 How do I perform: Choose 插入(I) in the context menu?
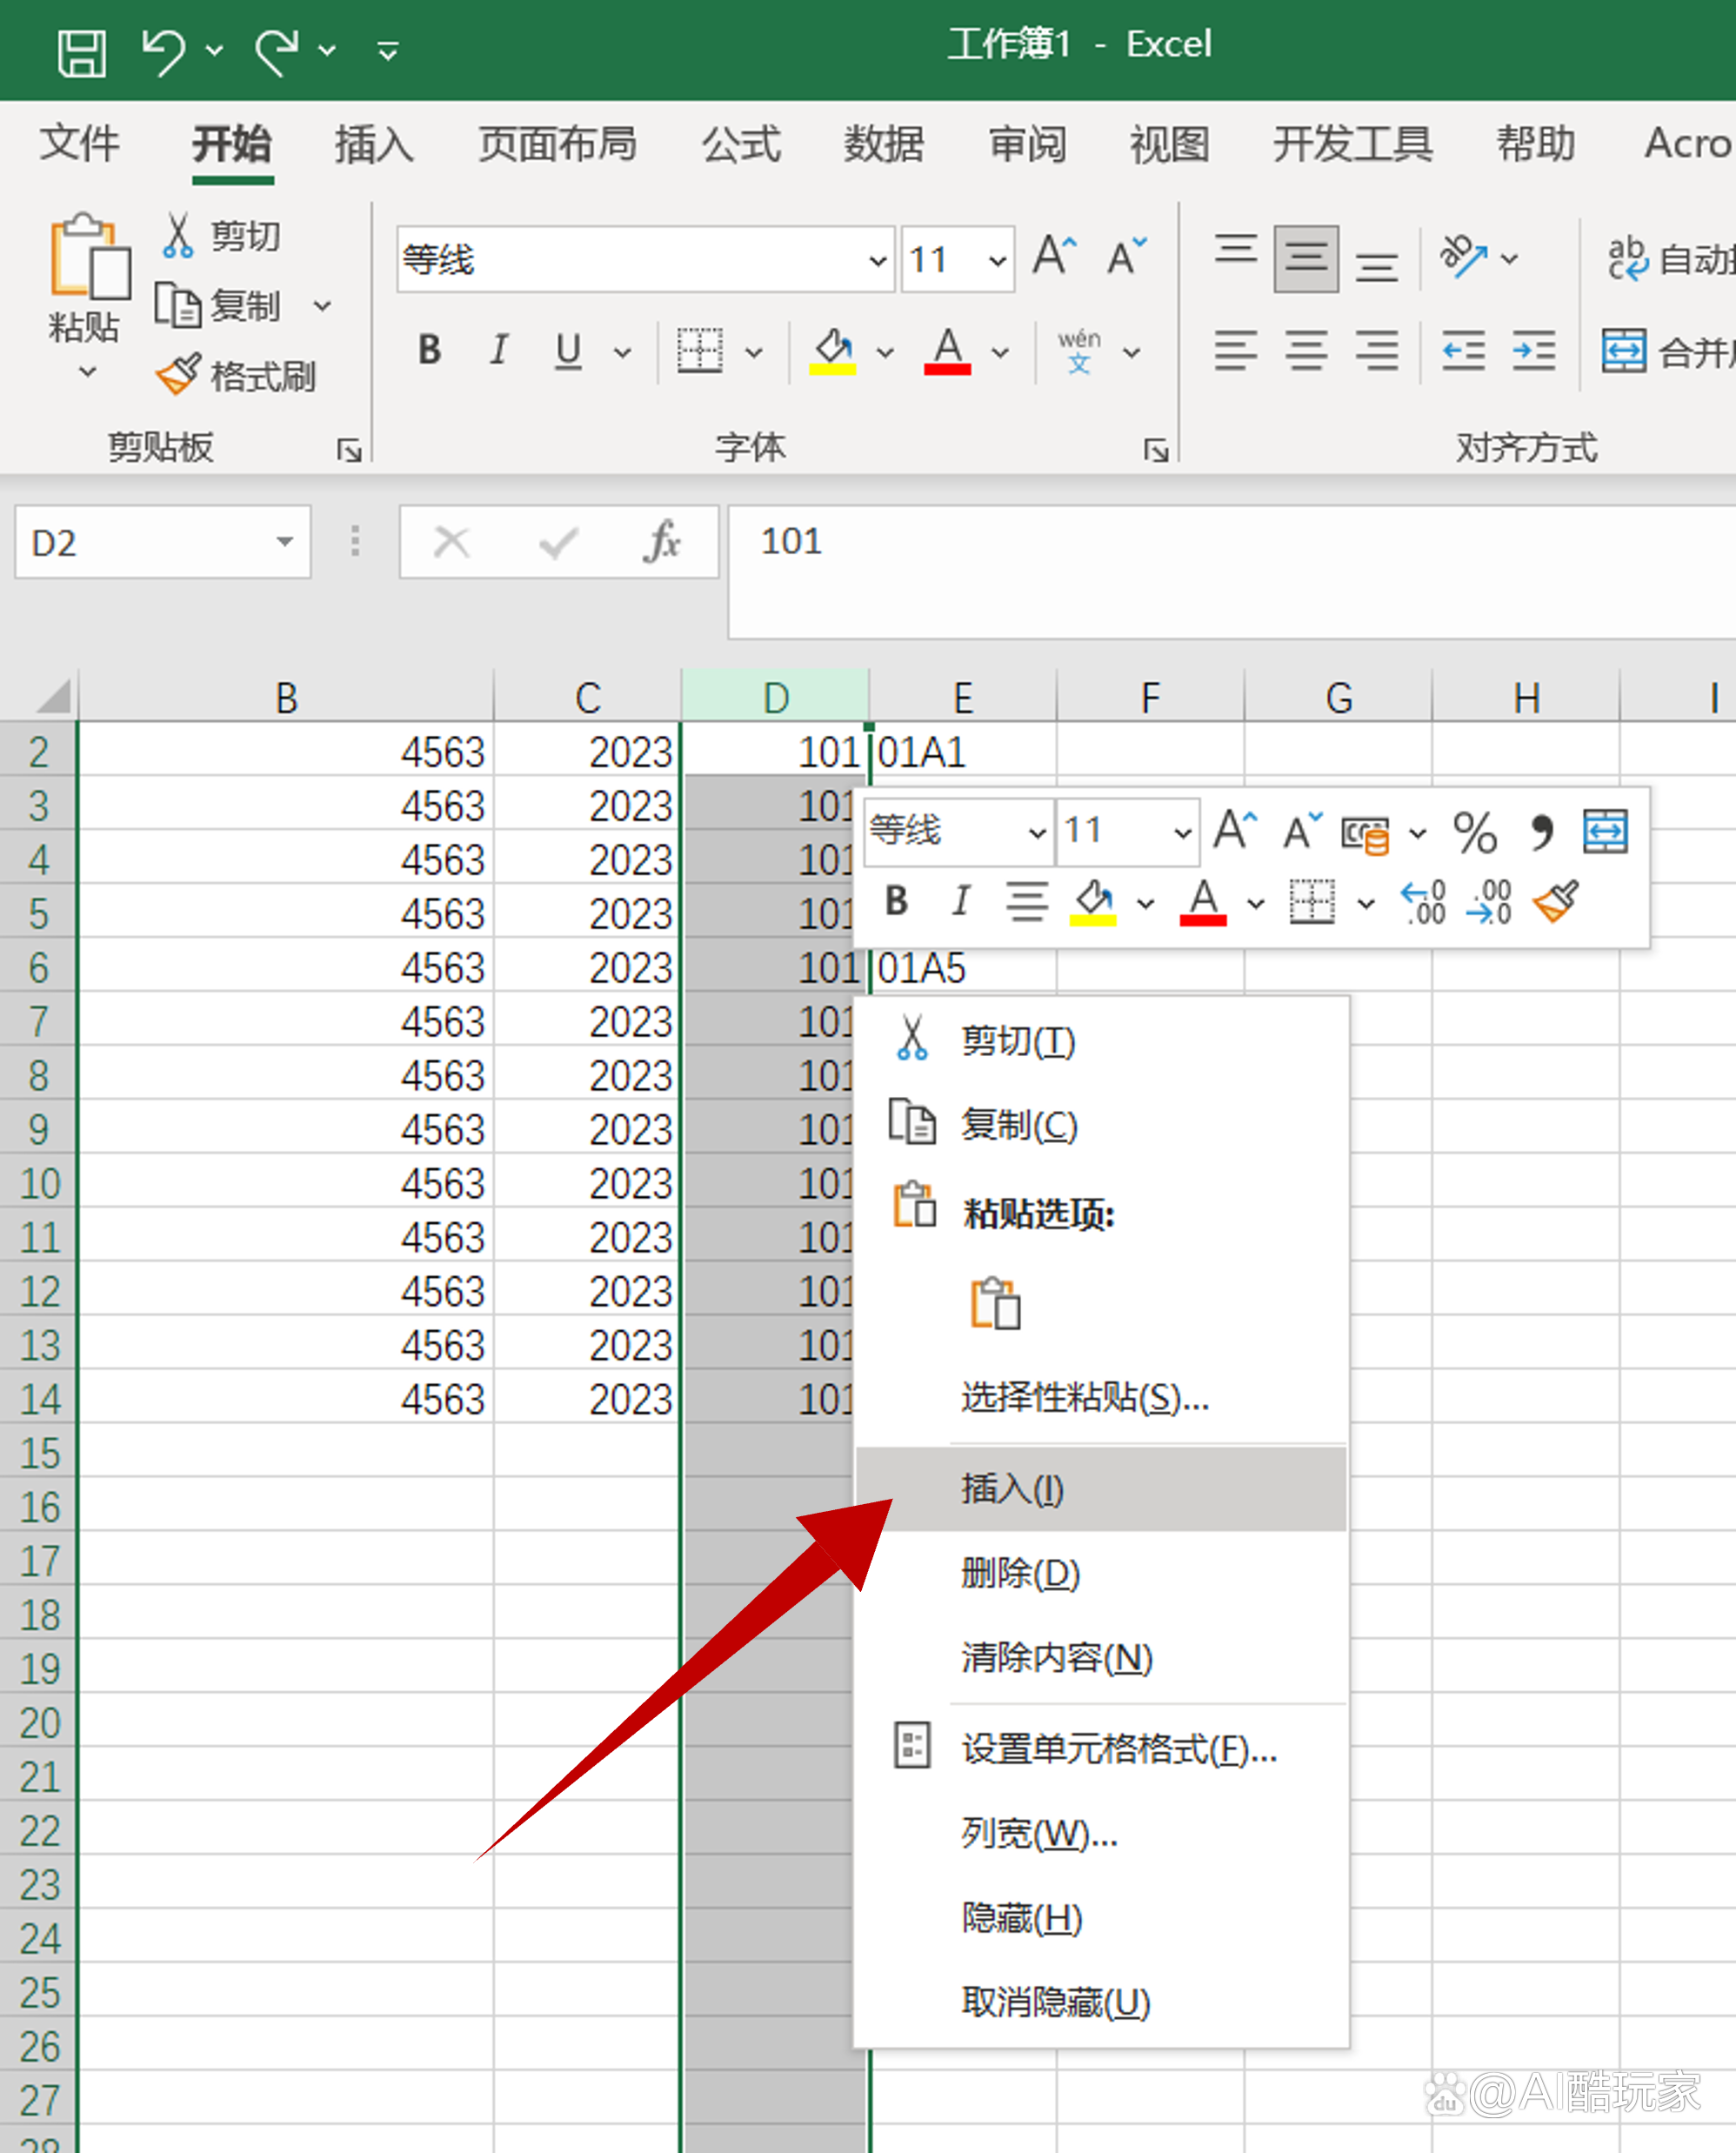pyautogui.click(x=1101, y=1488)
